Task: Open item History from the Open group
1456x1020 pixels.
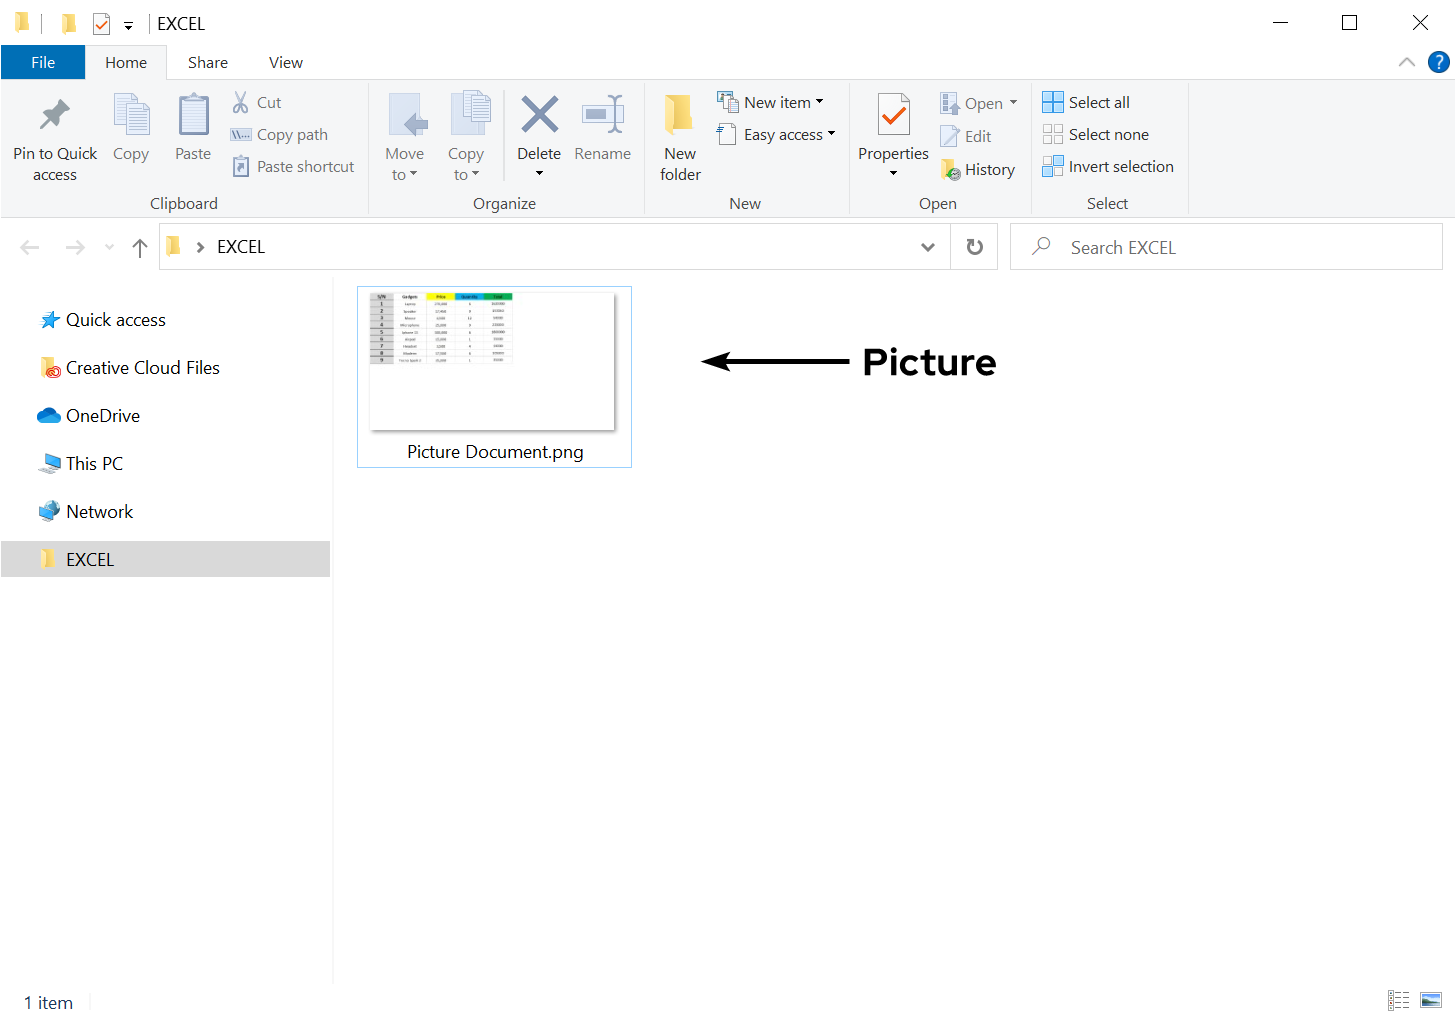Action: click(978, 169)
